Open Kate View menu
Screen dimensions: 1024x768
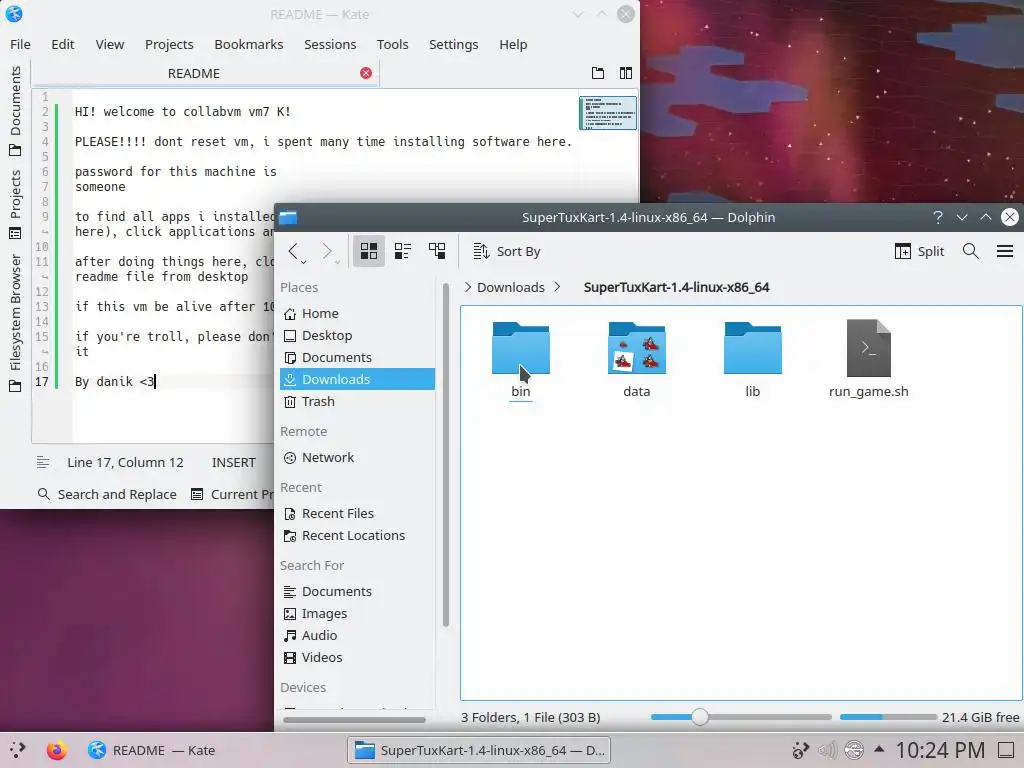(x=110, y=44)
